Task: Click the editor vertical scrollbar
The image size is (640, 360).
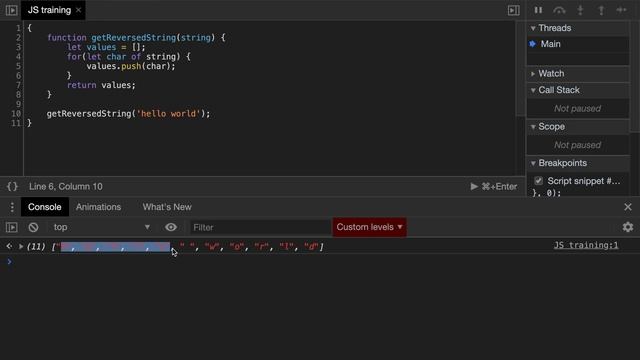Action: 520,69
